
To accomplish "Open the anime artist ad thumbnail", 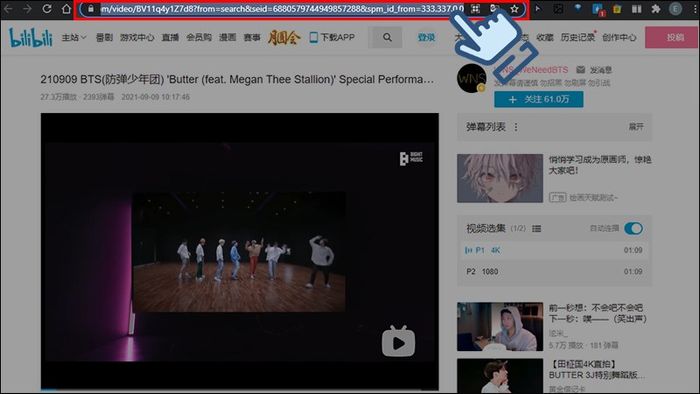I will pos(500,178).
